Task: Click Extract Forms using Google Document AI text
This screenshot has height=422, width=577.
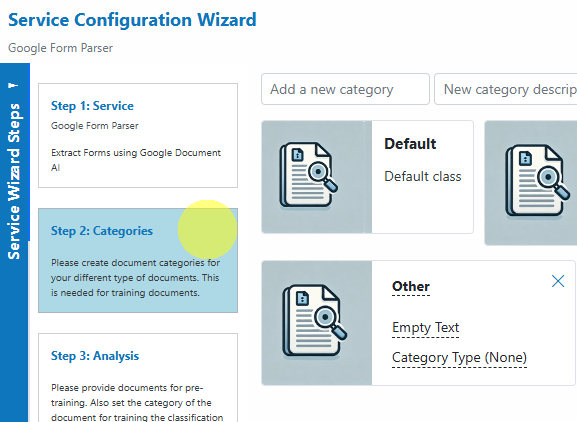Action: tap(136, 160)
